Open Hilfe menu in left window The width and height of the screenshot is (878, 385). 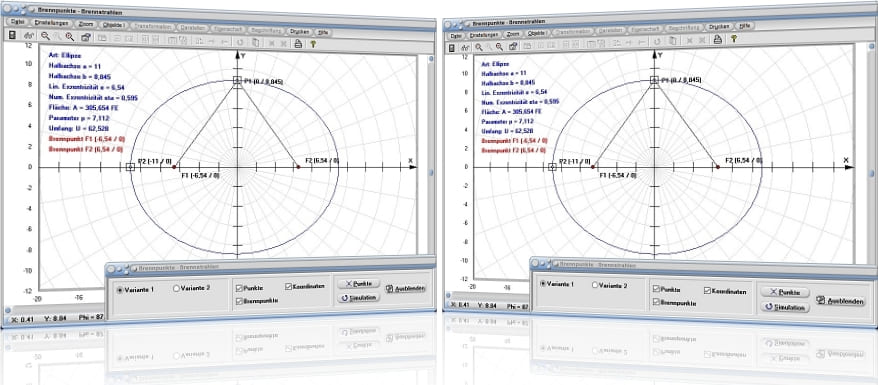tap(324, 32)
